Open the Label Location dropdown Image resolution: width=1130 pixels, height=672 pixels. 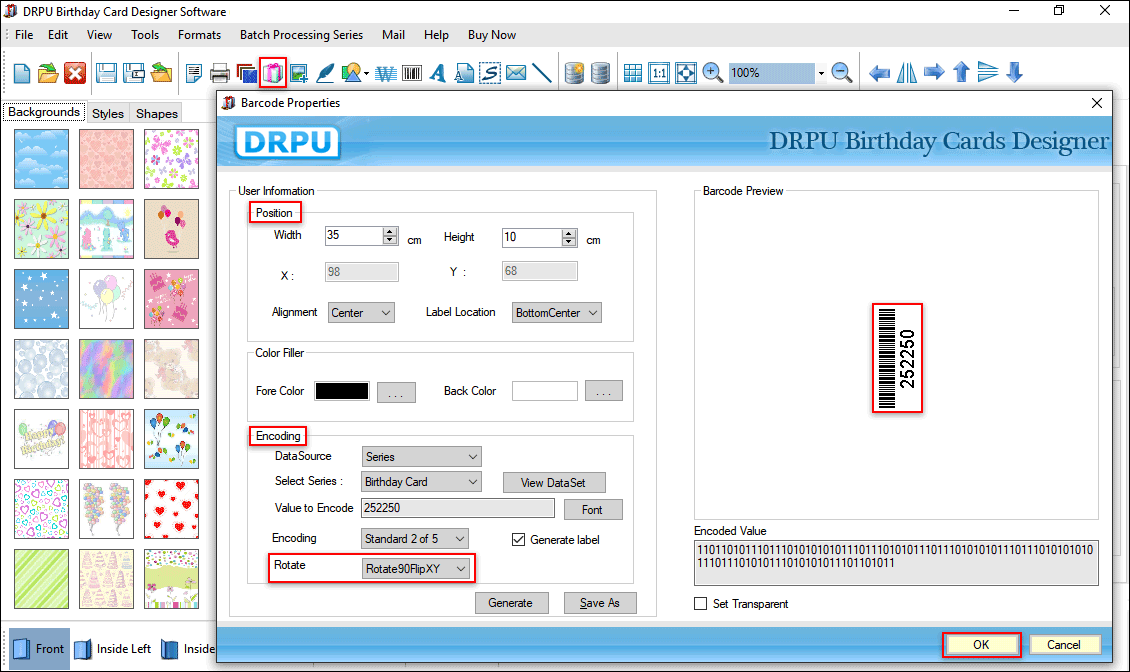[556, 313]
